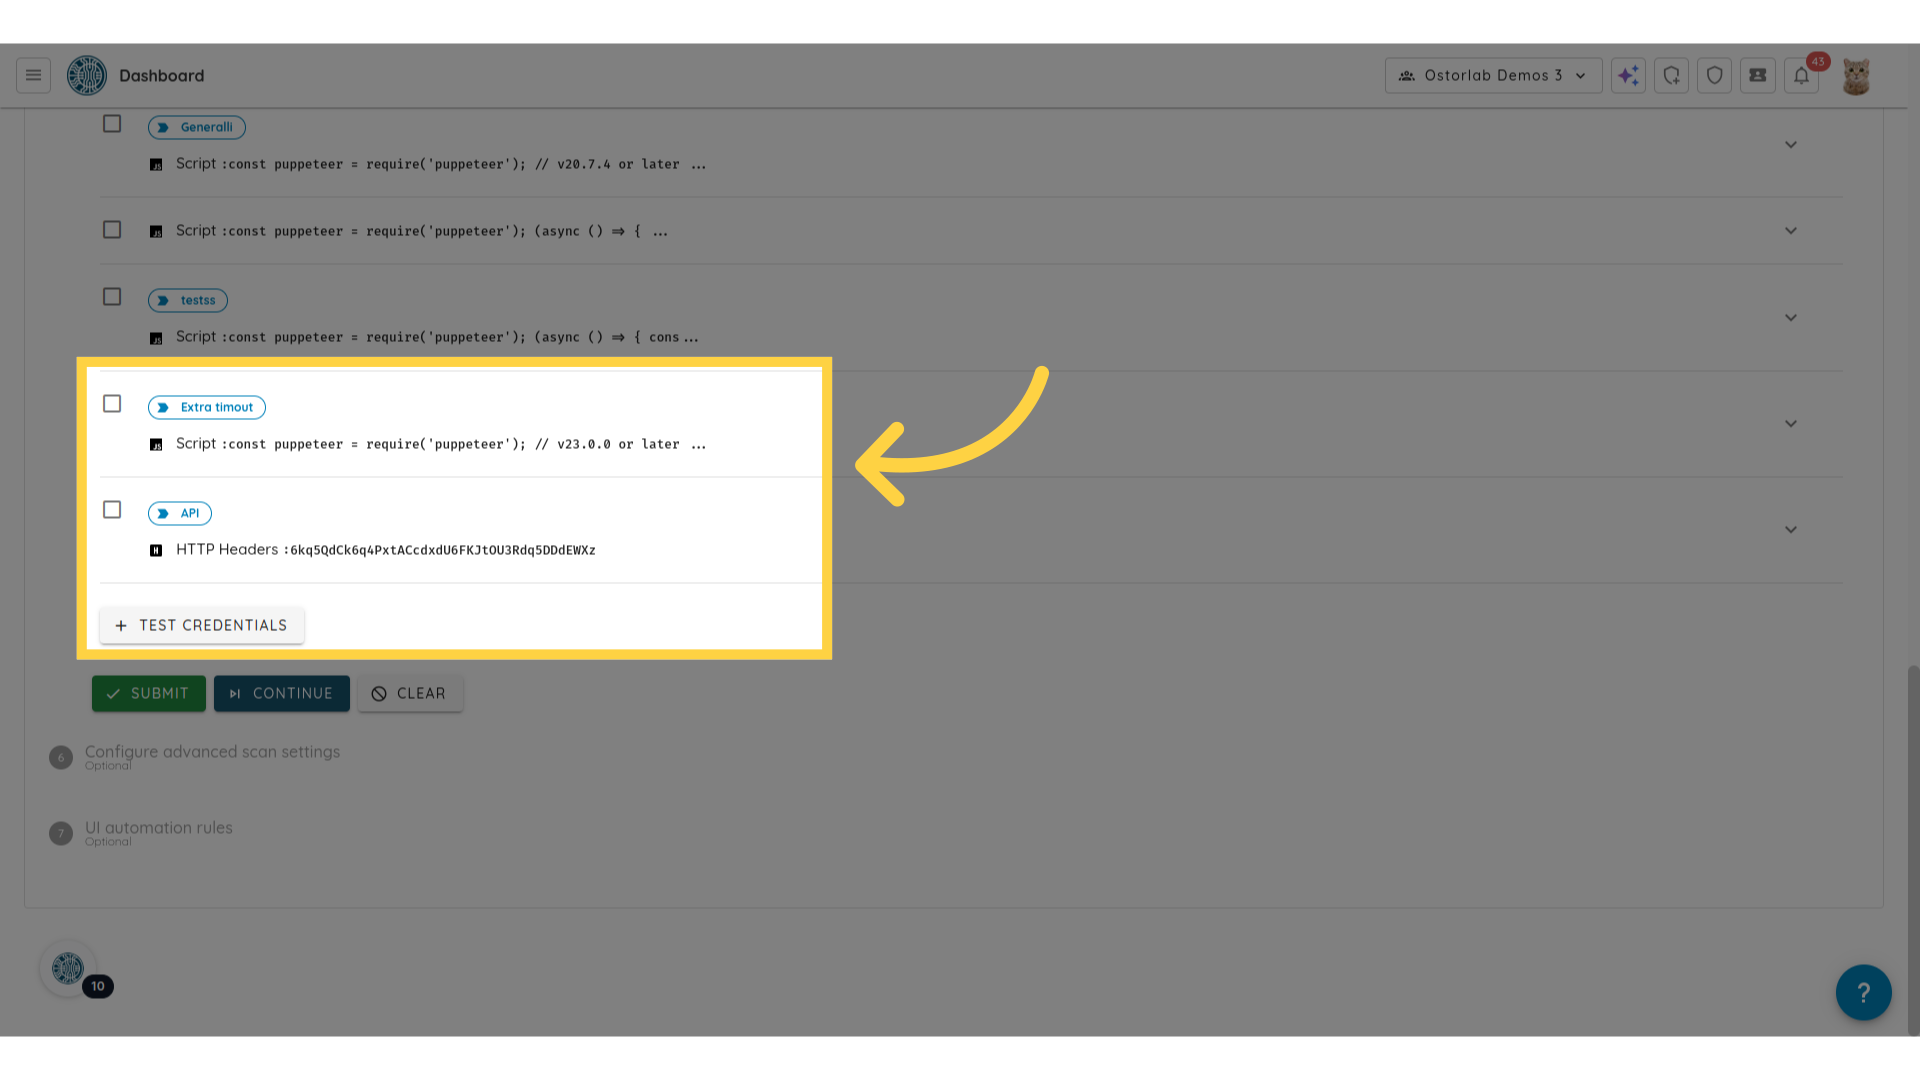This screenshot has width=1920, height=1080.
Task: Click the Test Credentials button
Action: [x=202, y=625]
